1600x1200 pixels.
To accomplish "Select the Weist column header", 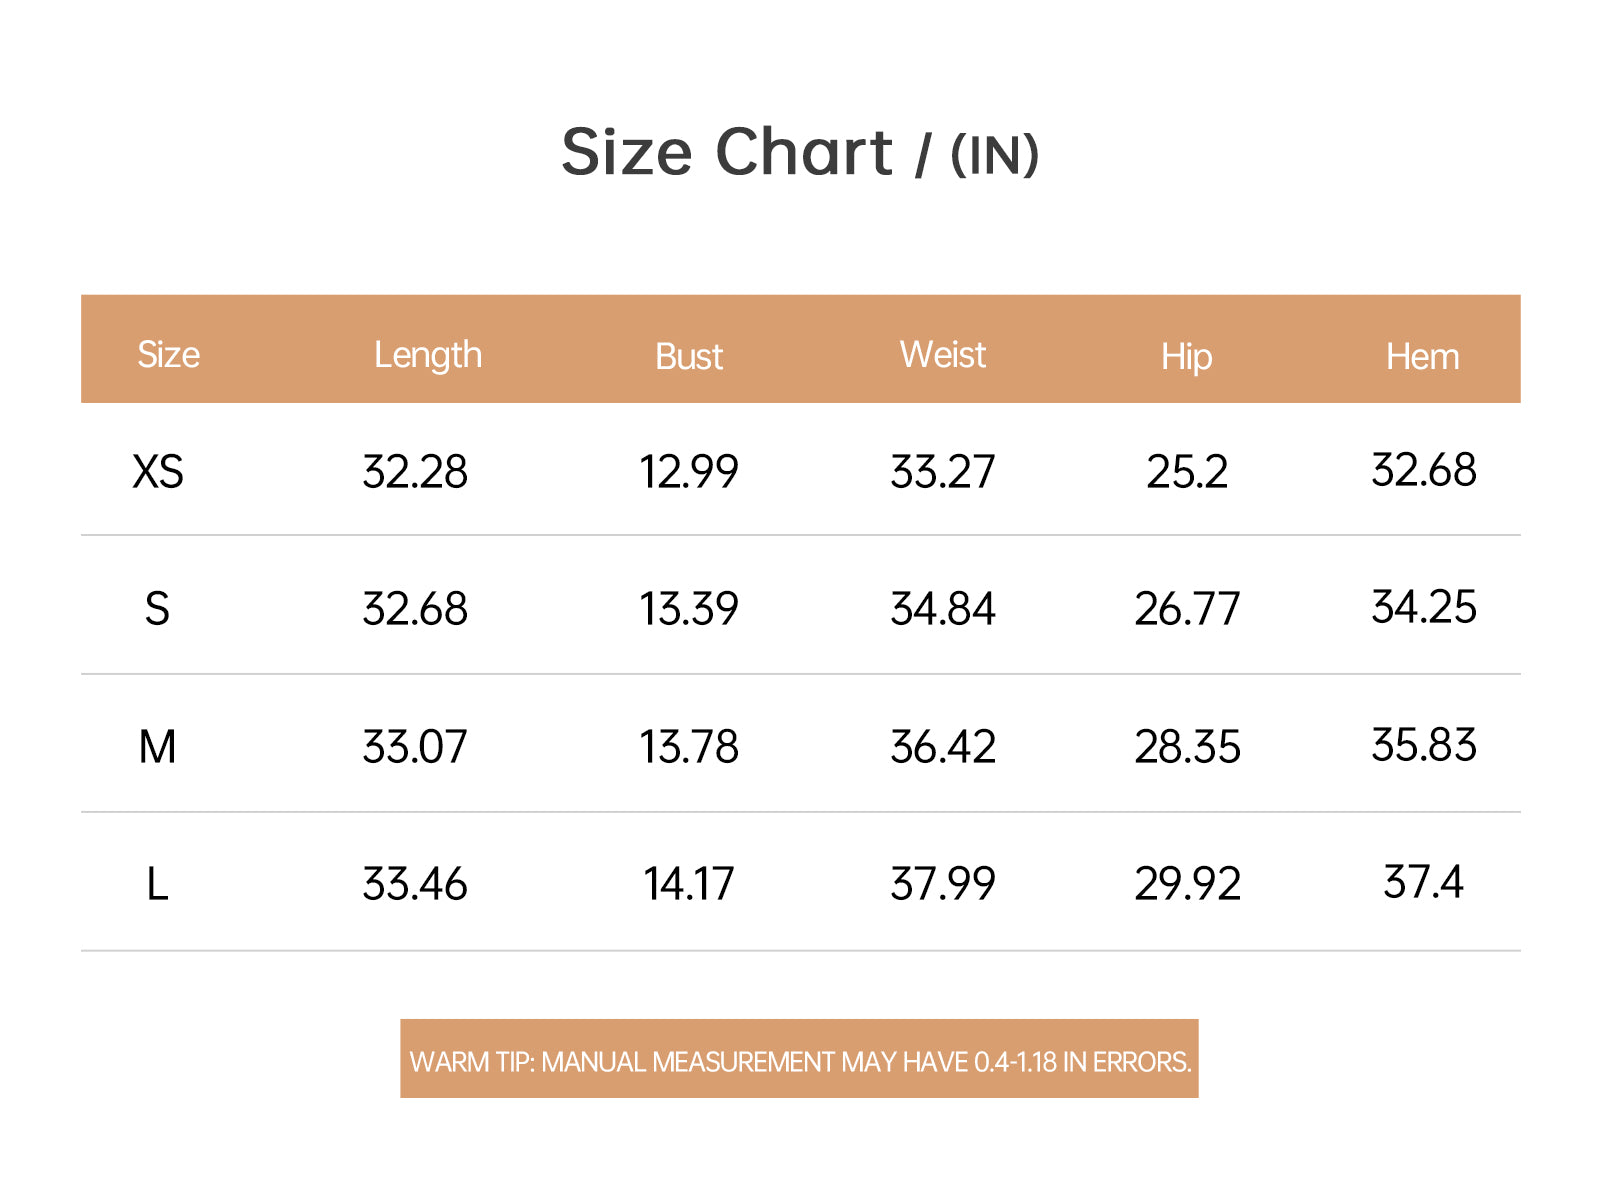I will (942, 354).
